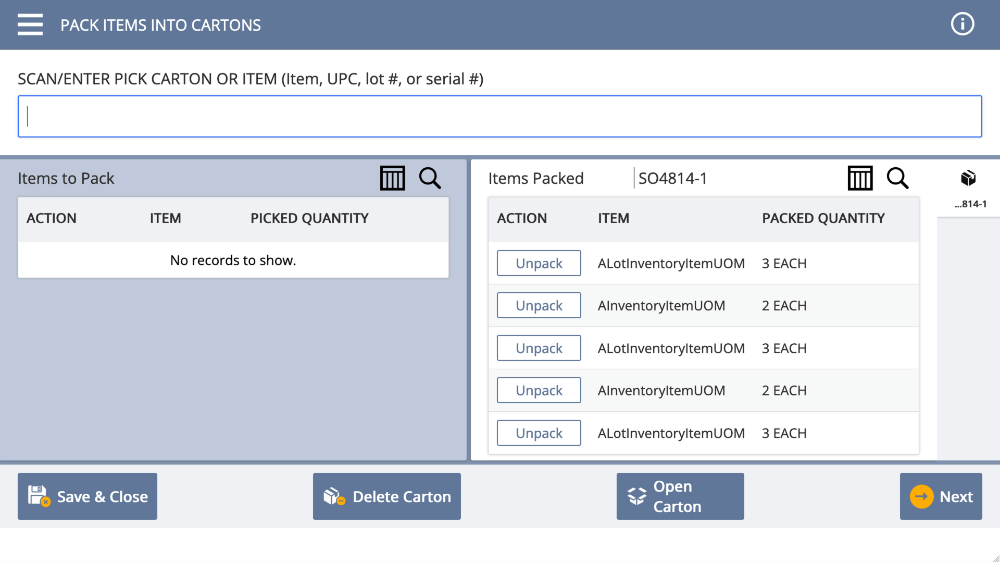Screen dimensions: 1000x562
Task: Unpack first ALotInventoryItemUOM row
Action: [x=539, y=263]
